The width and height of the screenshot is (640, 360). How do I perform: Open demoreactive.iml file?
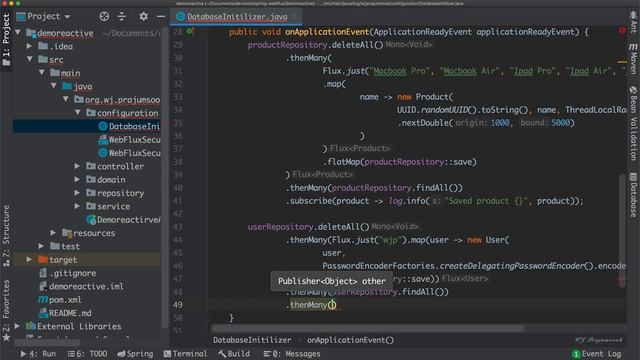tap(81, 286)
